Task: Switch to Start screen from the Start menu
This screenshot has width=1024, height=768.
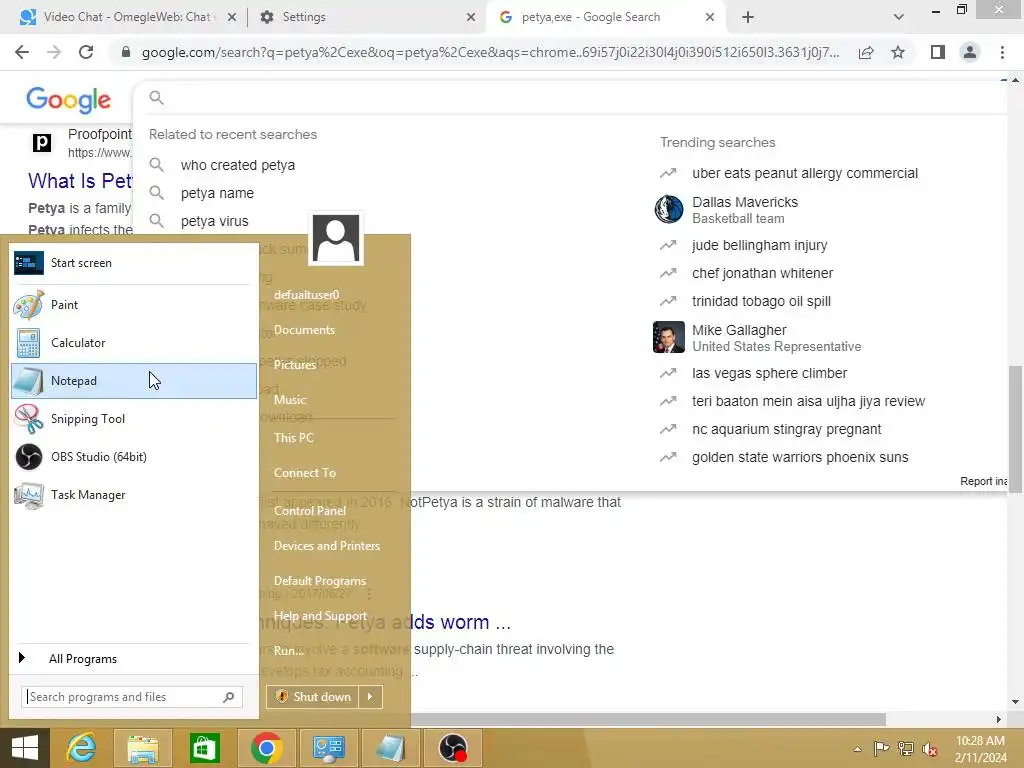Action: (x=134, y=263)
